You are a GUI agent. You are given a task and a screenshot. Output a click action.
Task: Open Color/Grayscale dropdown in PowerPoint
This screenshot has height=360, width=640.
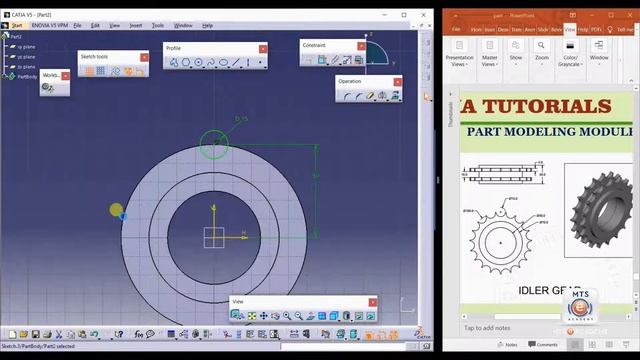click(570, 55)
